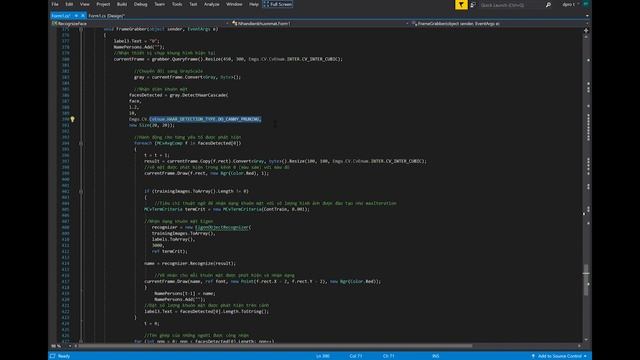Click the horizontal scrollbar right arrow
640x360 pixels.
click(x=580, y=346)
